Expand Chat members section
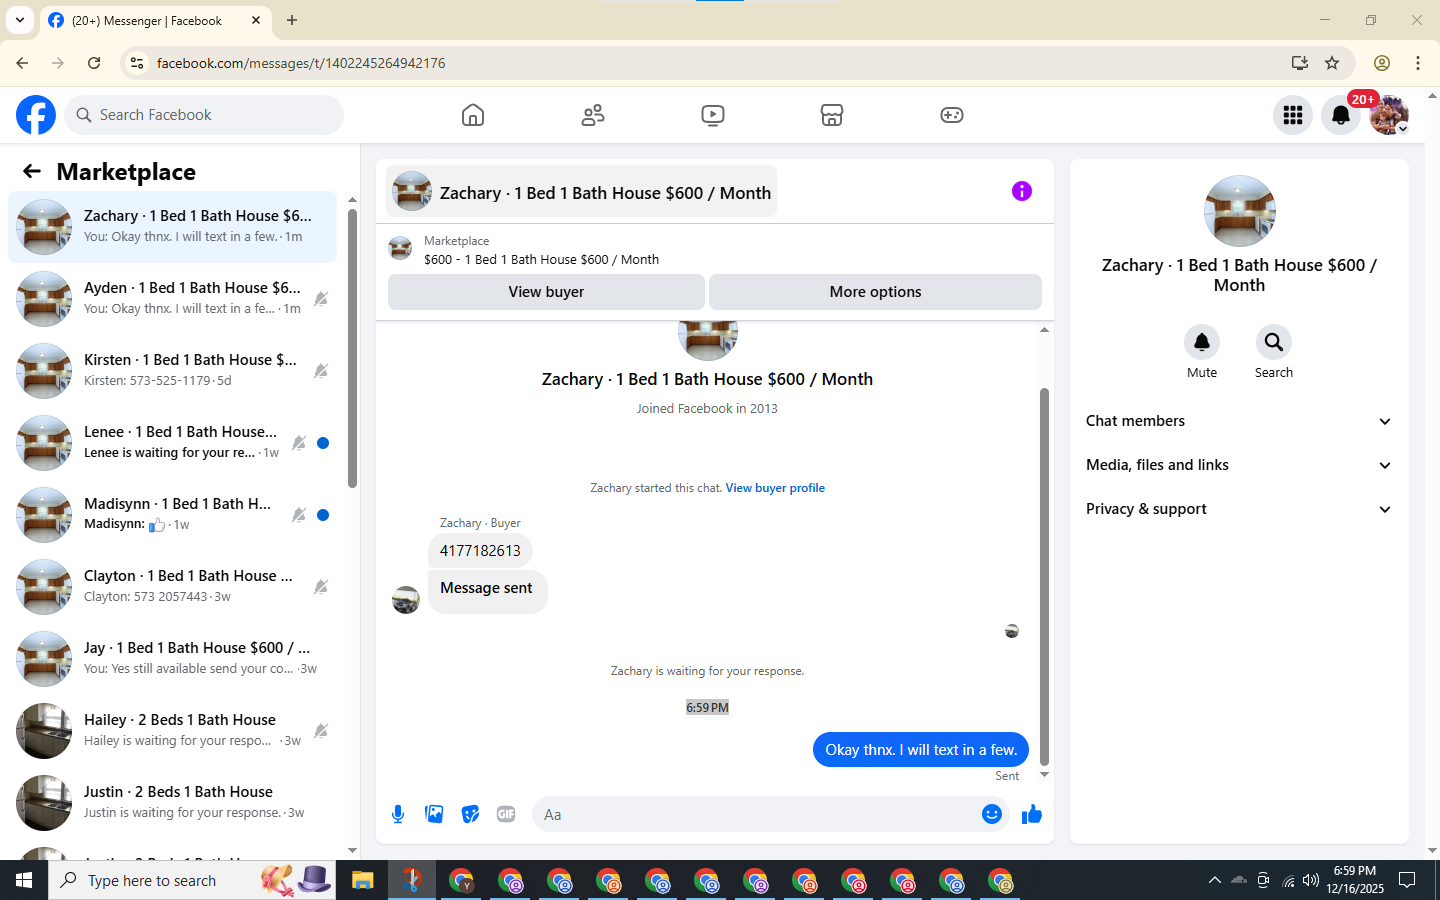1440x900 pixels. [x=1239, y=421]
